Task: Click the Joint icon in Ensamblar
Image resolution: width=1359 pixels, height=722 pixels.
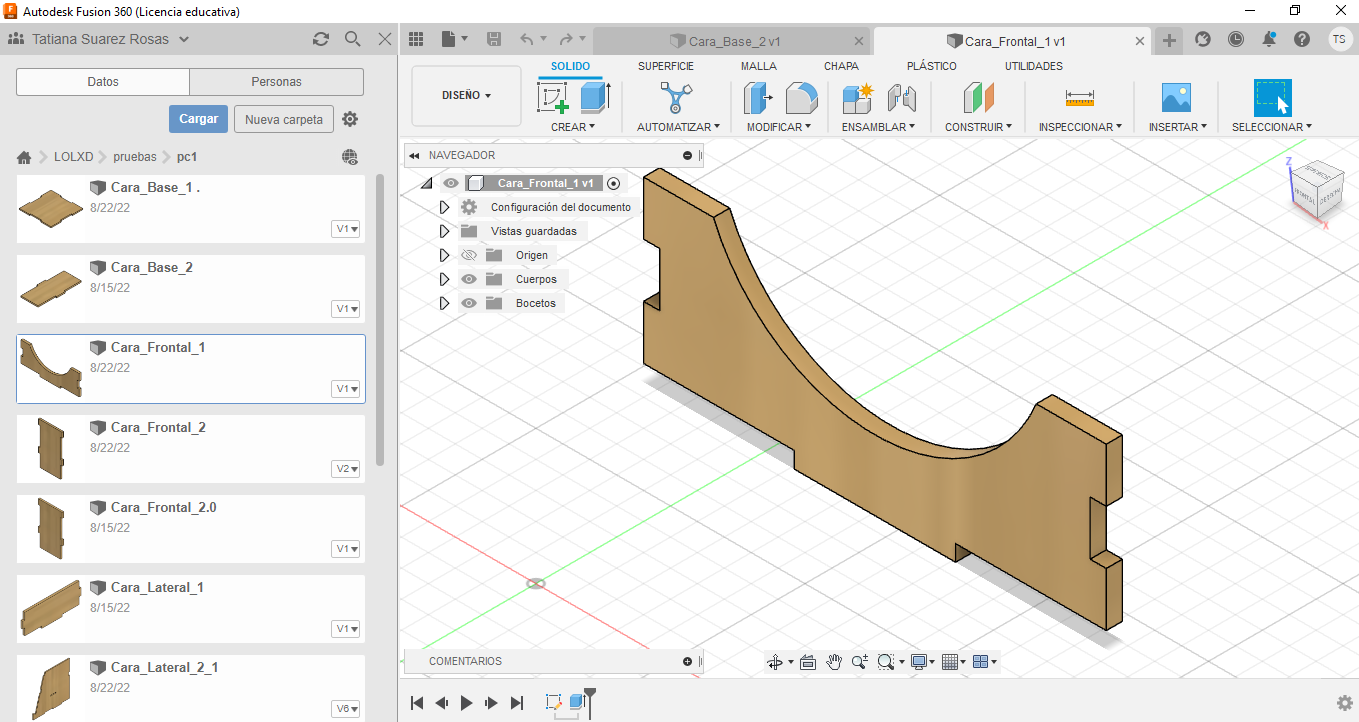Action: (x=902, y=98)
